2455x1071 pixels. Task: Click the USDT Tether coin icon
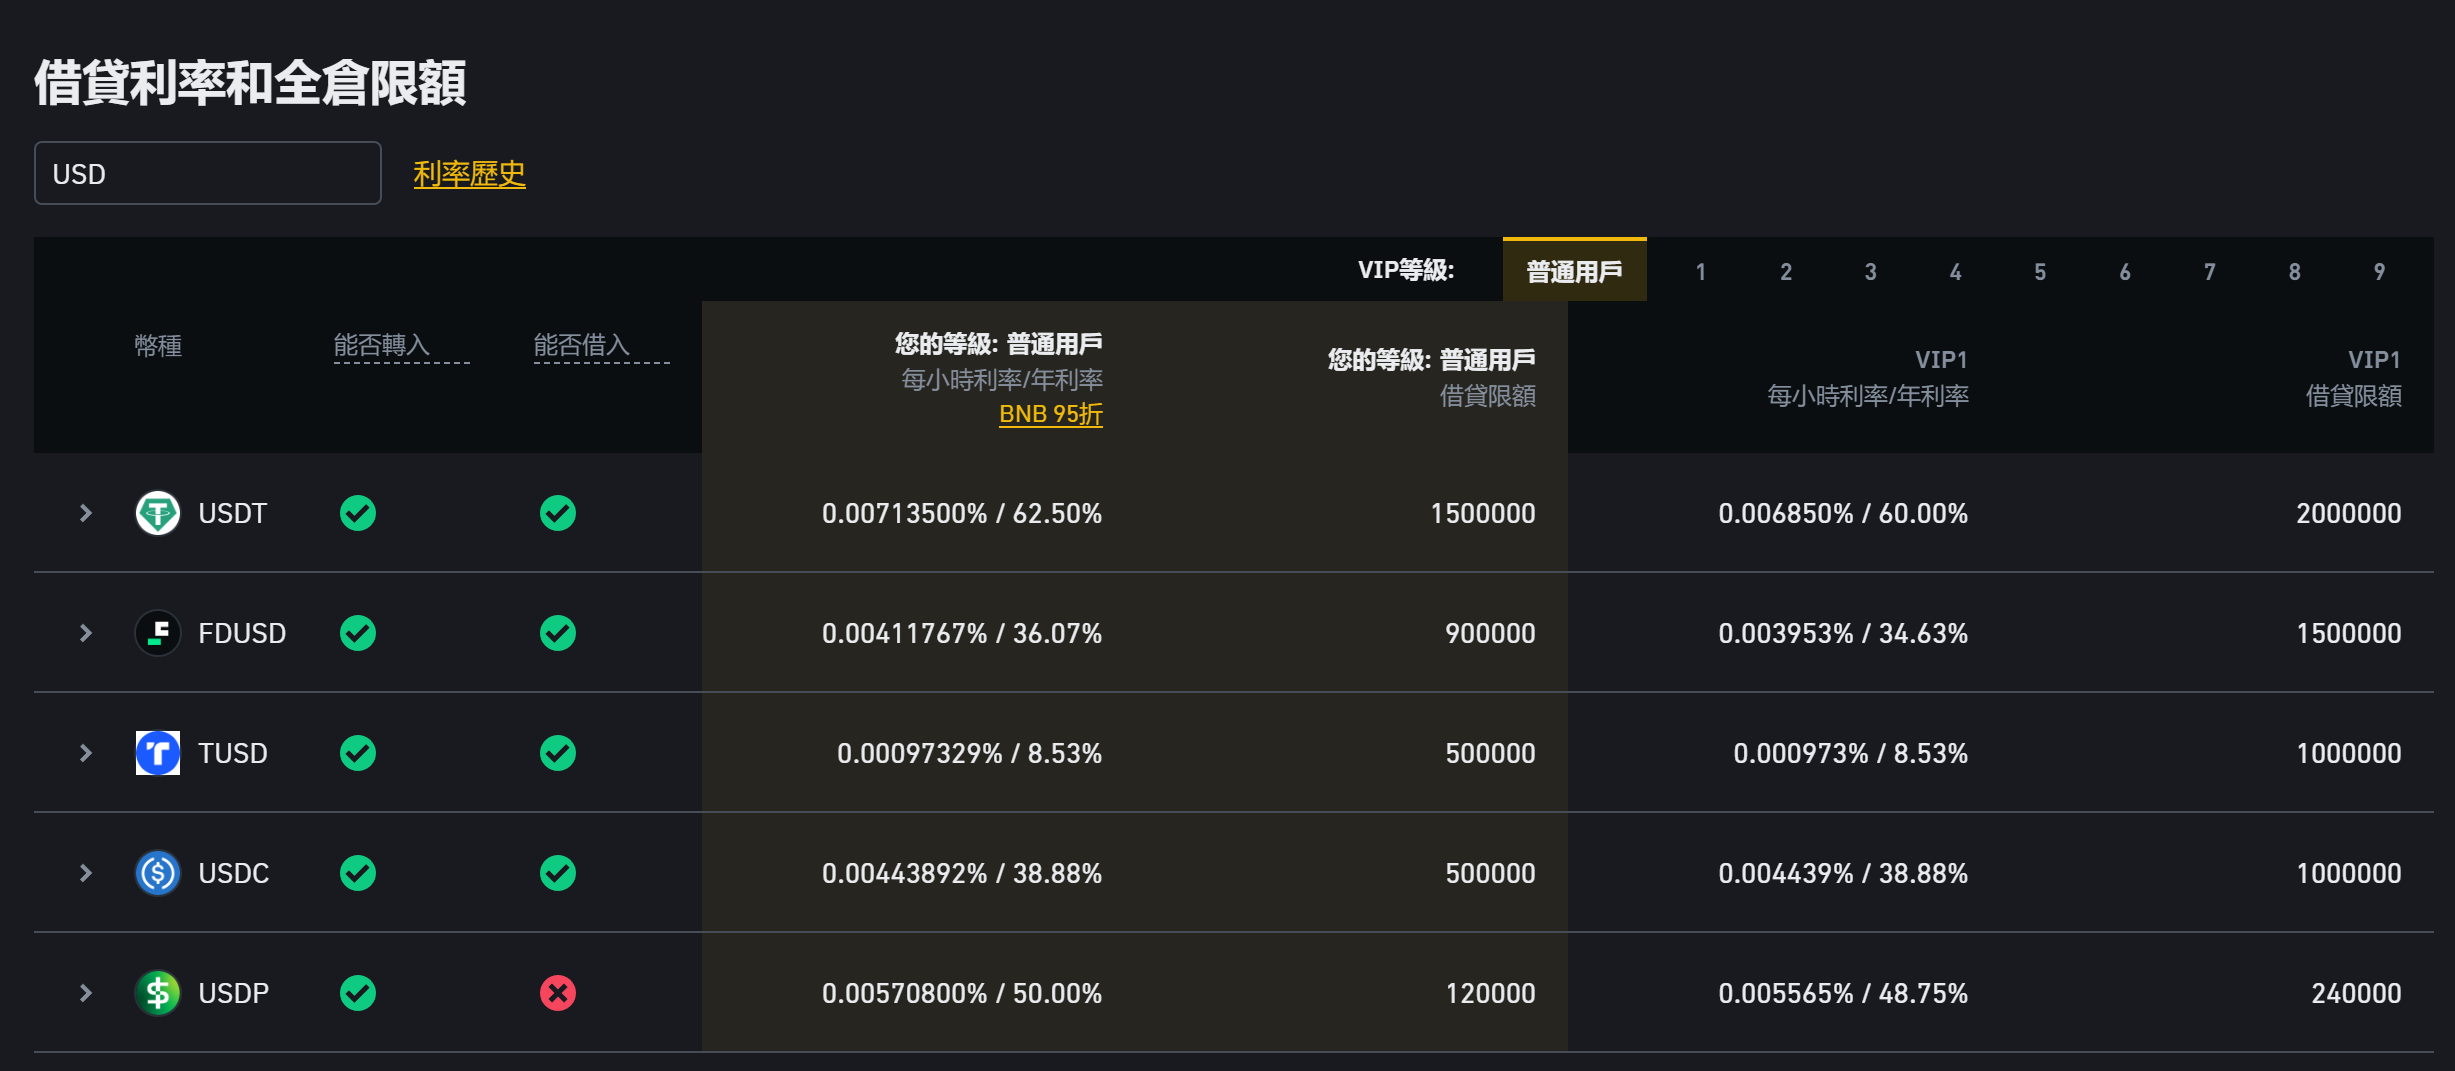pyautogui.click(x=158, y=513)
